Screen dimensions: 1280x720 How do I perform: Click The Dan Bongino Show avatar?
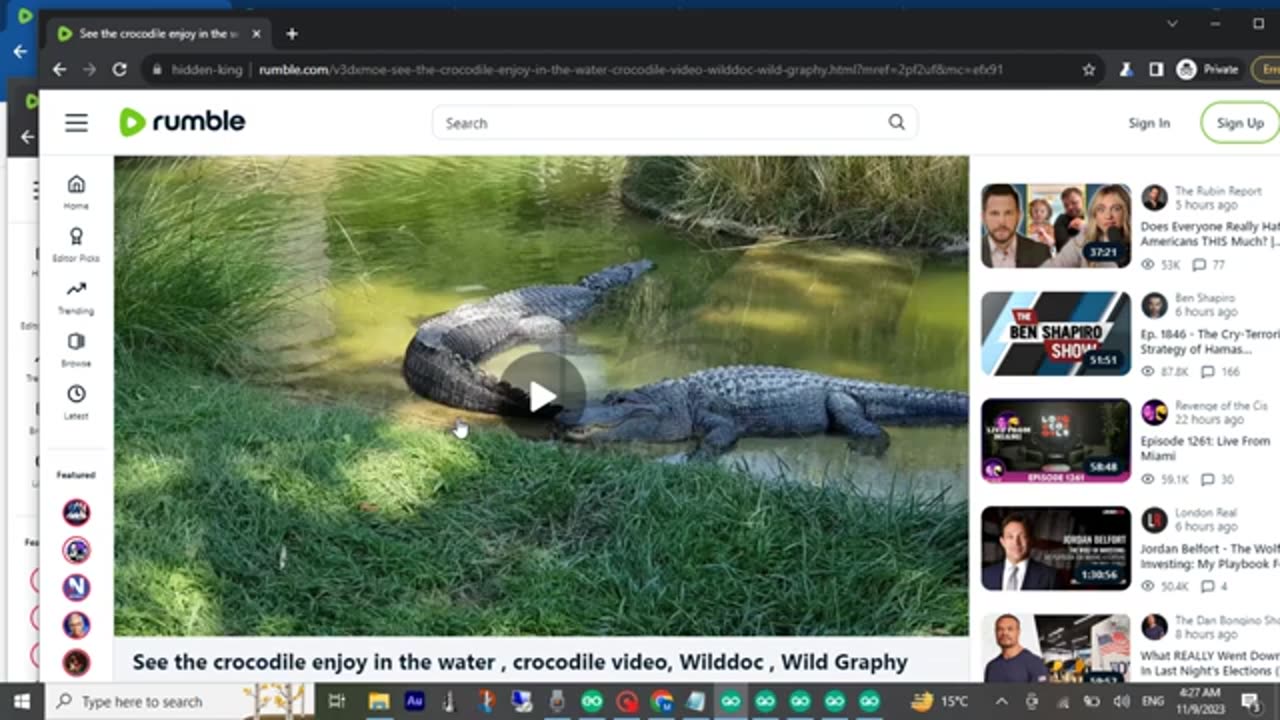(x=1154, y=627)
